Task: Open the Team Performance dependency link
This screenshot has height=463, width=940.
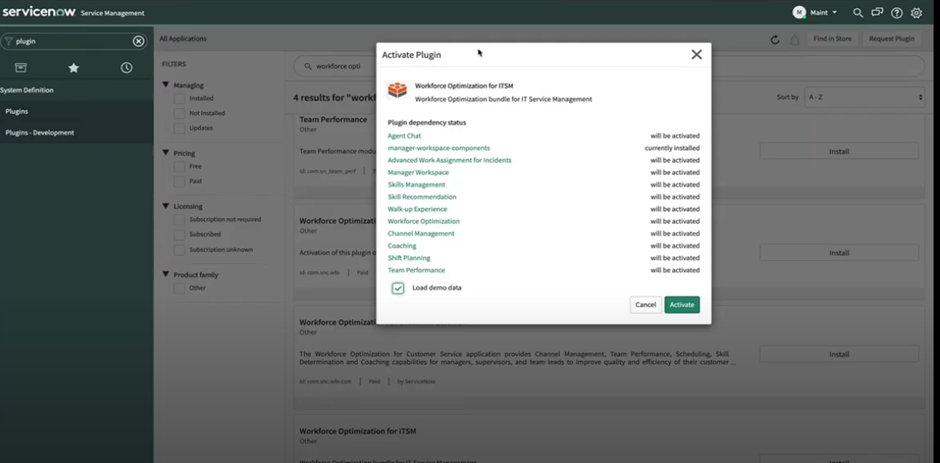Action: pos(416,270)
